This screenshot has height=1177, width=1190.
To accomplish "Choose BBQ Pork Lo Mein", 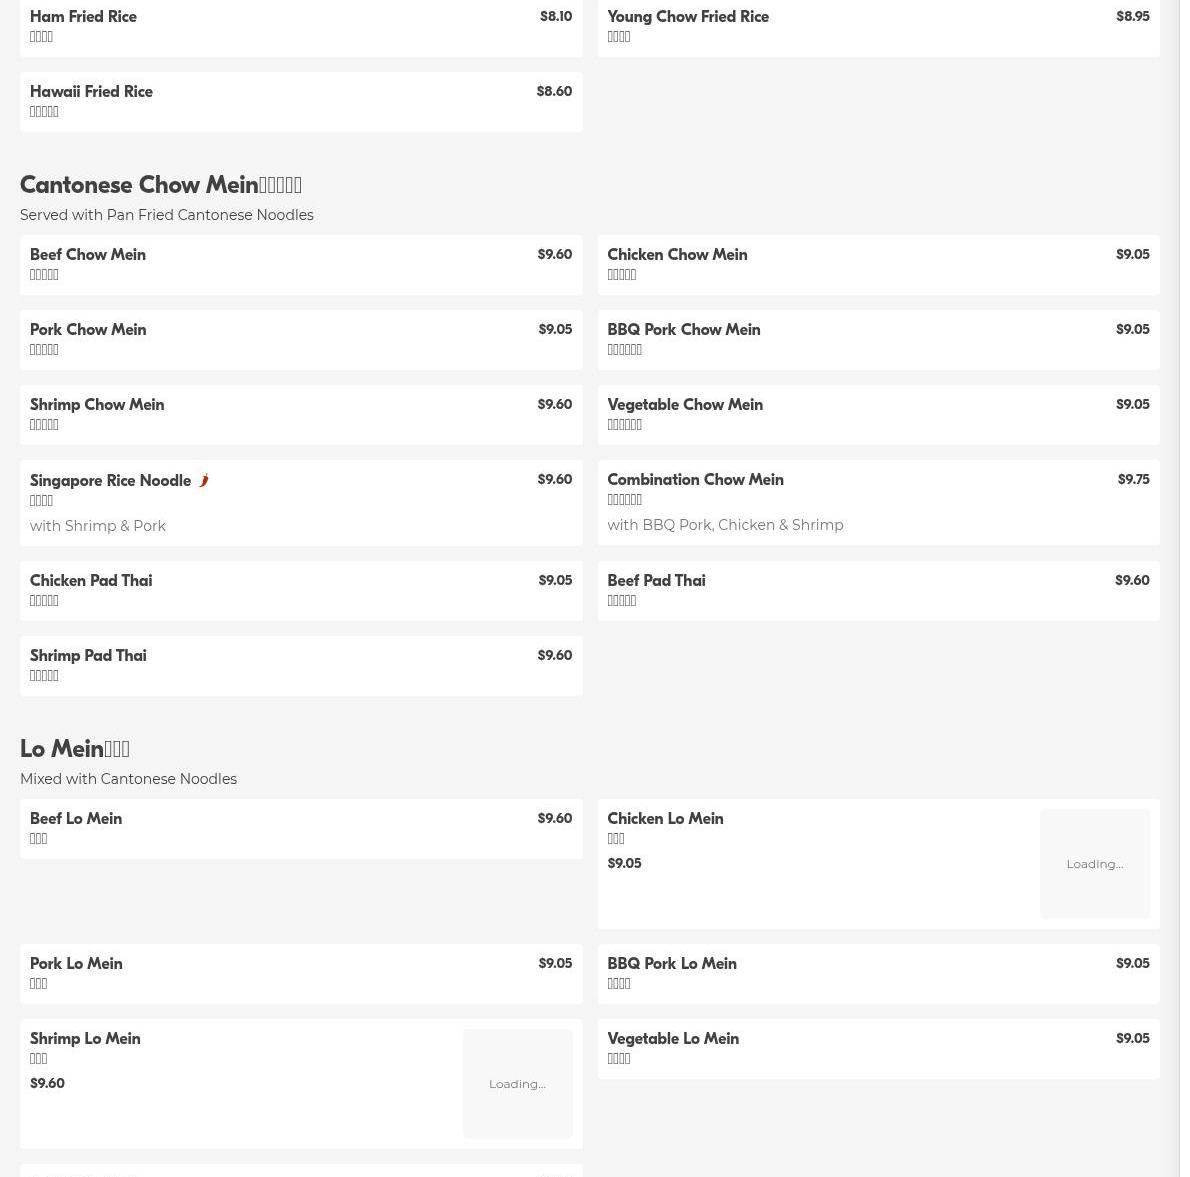I will click(x=879, y=974).
